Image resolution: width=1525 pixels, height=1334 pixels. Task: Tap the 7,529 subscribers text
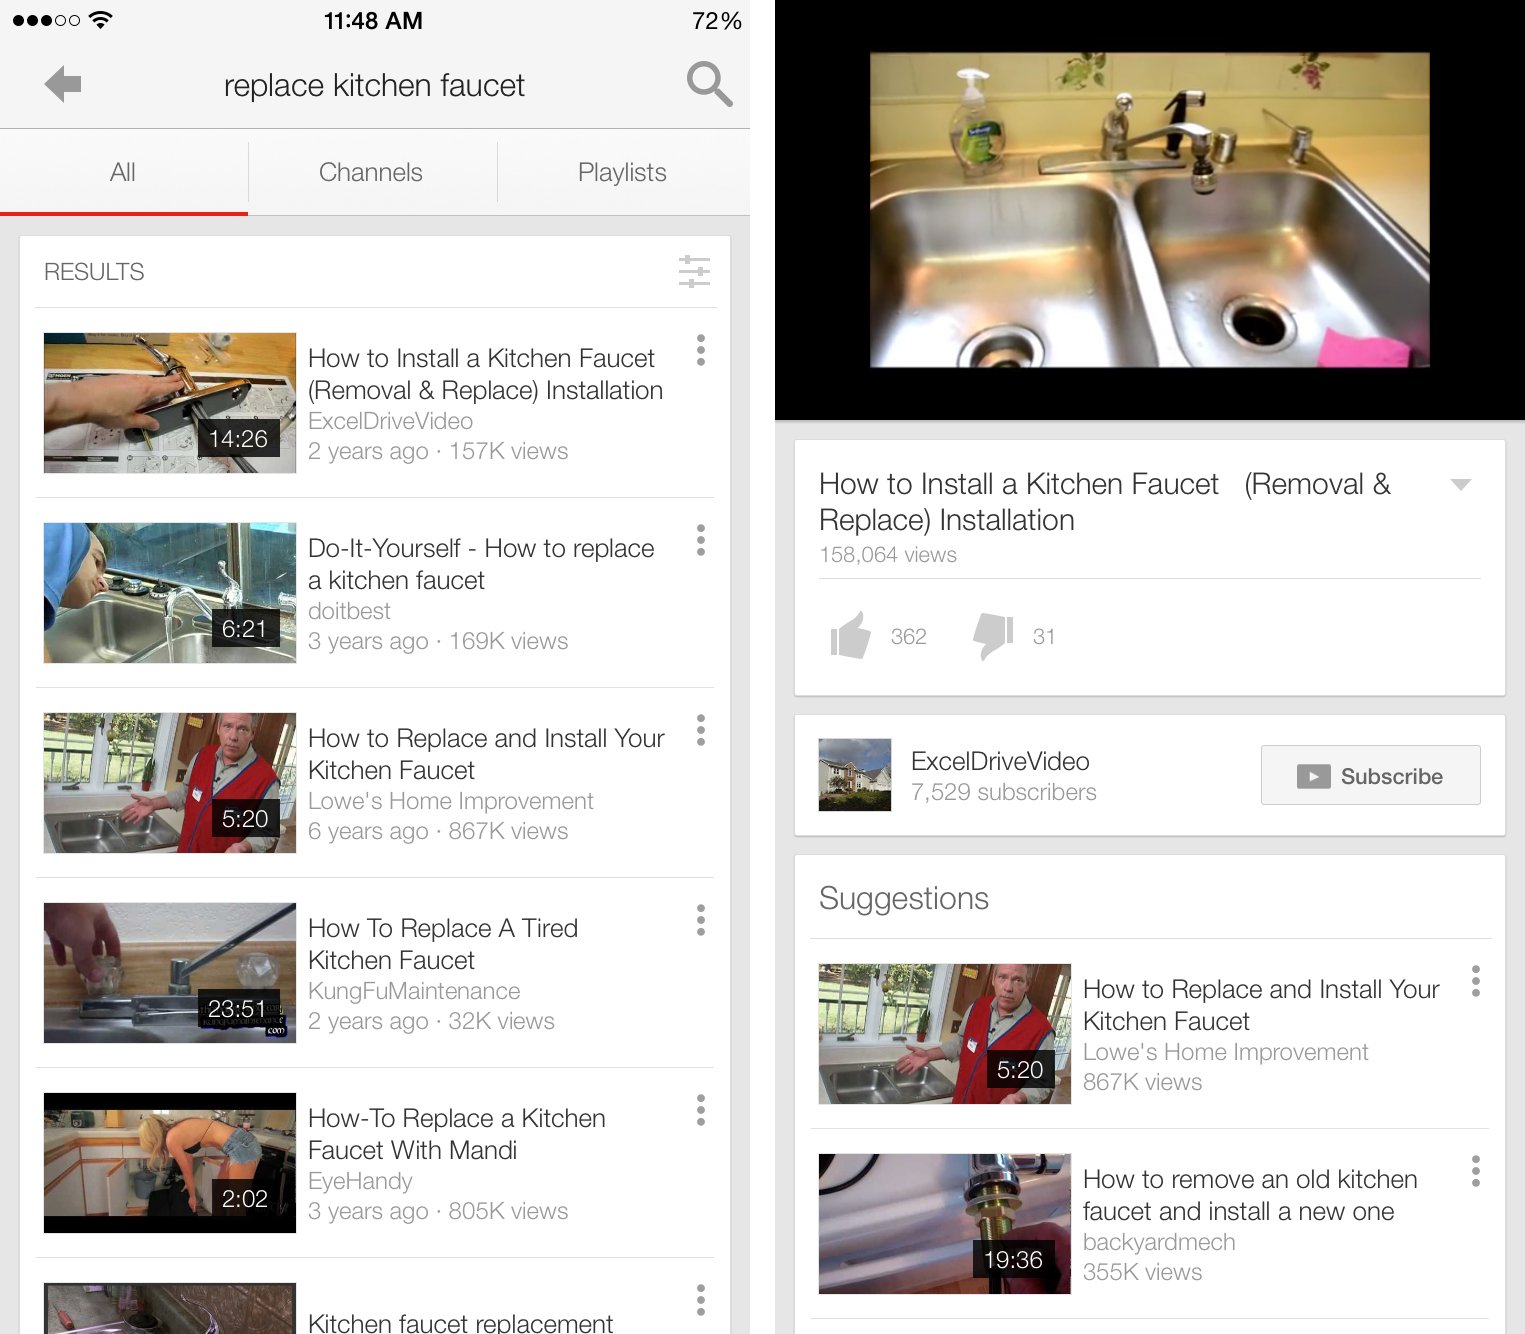(x=1004, y=792)
